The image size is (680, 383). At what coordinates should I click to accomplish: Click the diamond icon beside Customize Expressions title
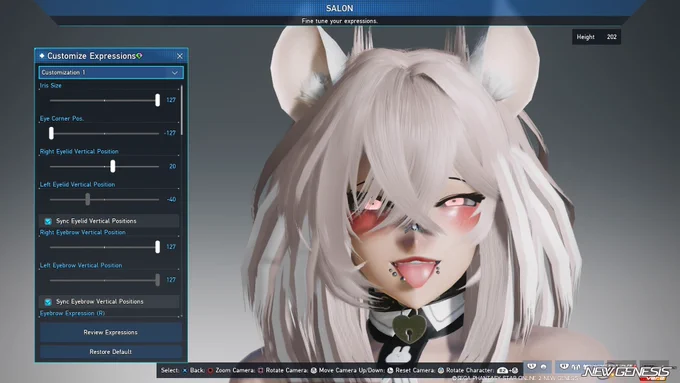[x=42, y=56]
